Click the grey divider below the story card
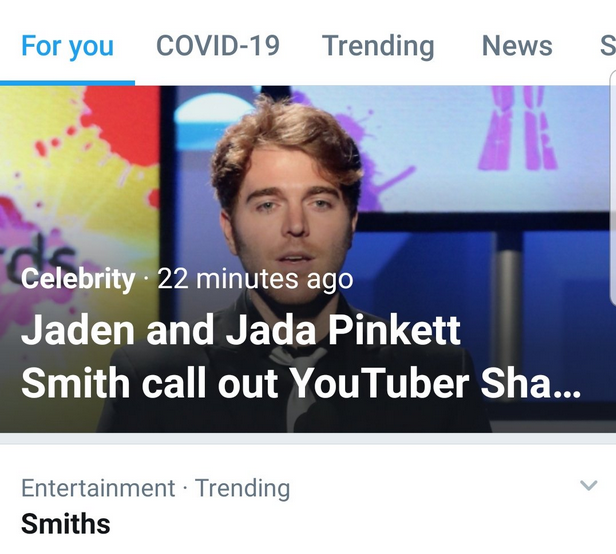616x554 pixels. pyautogui.click(x=308, y=438)
